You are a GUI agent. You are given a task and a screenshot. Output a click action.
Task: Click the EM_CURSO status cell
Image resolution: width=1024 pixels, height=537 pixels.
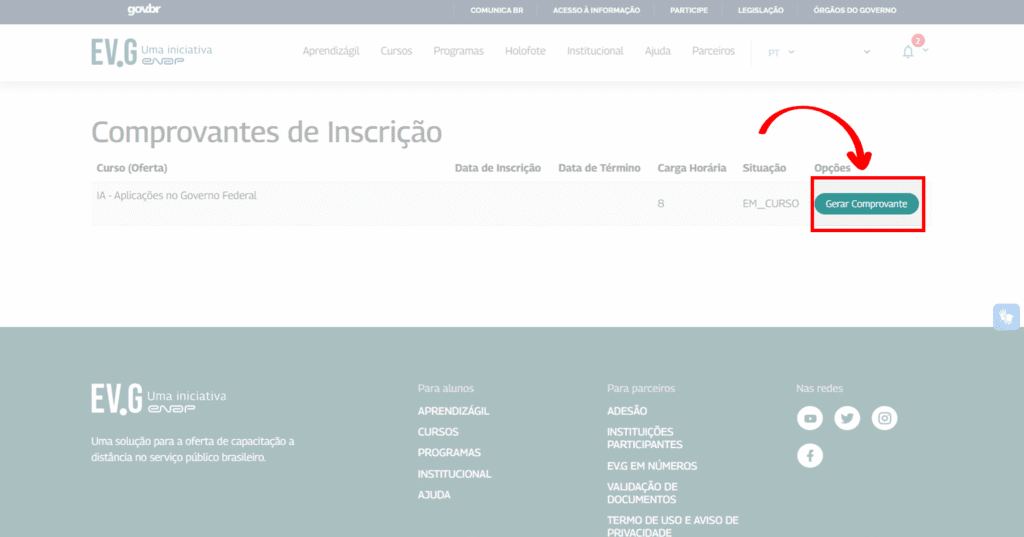[x=771, y=204]
